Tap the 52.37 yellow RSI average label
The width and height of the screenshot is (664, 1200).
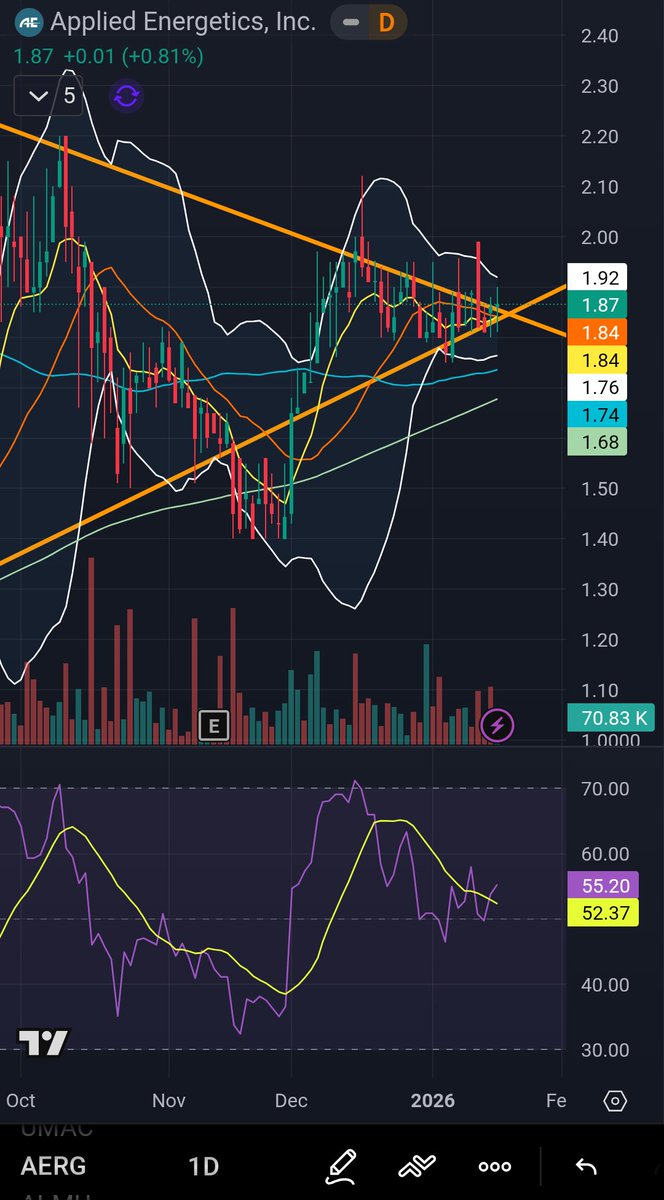pos(603,912)
